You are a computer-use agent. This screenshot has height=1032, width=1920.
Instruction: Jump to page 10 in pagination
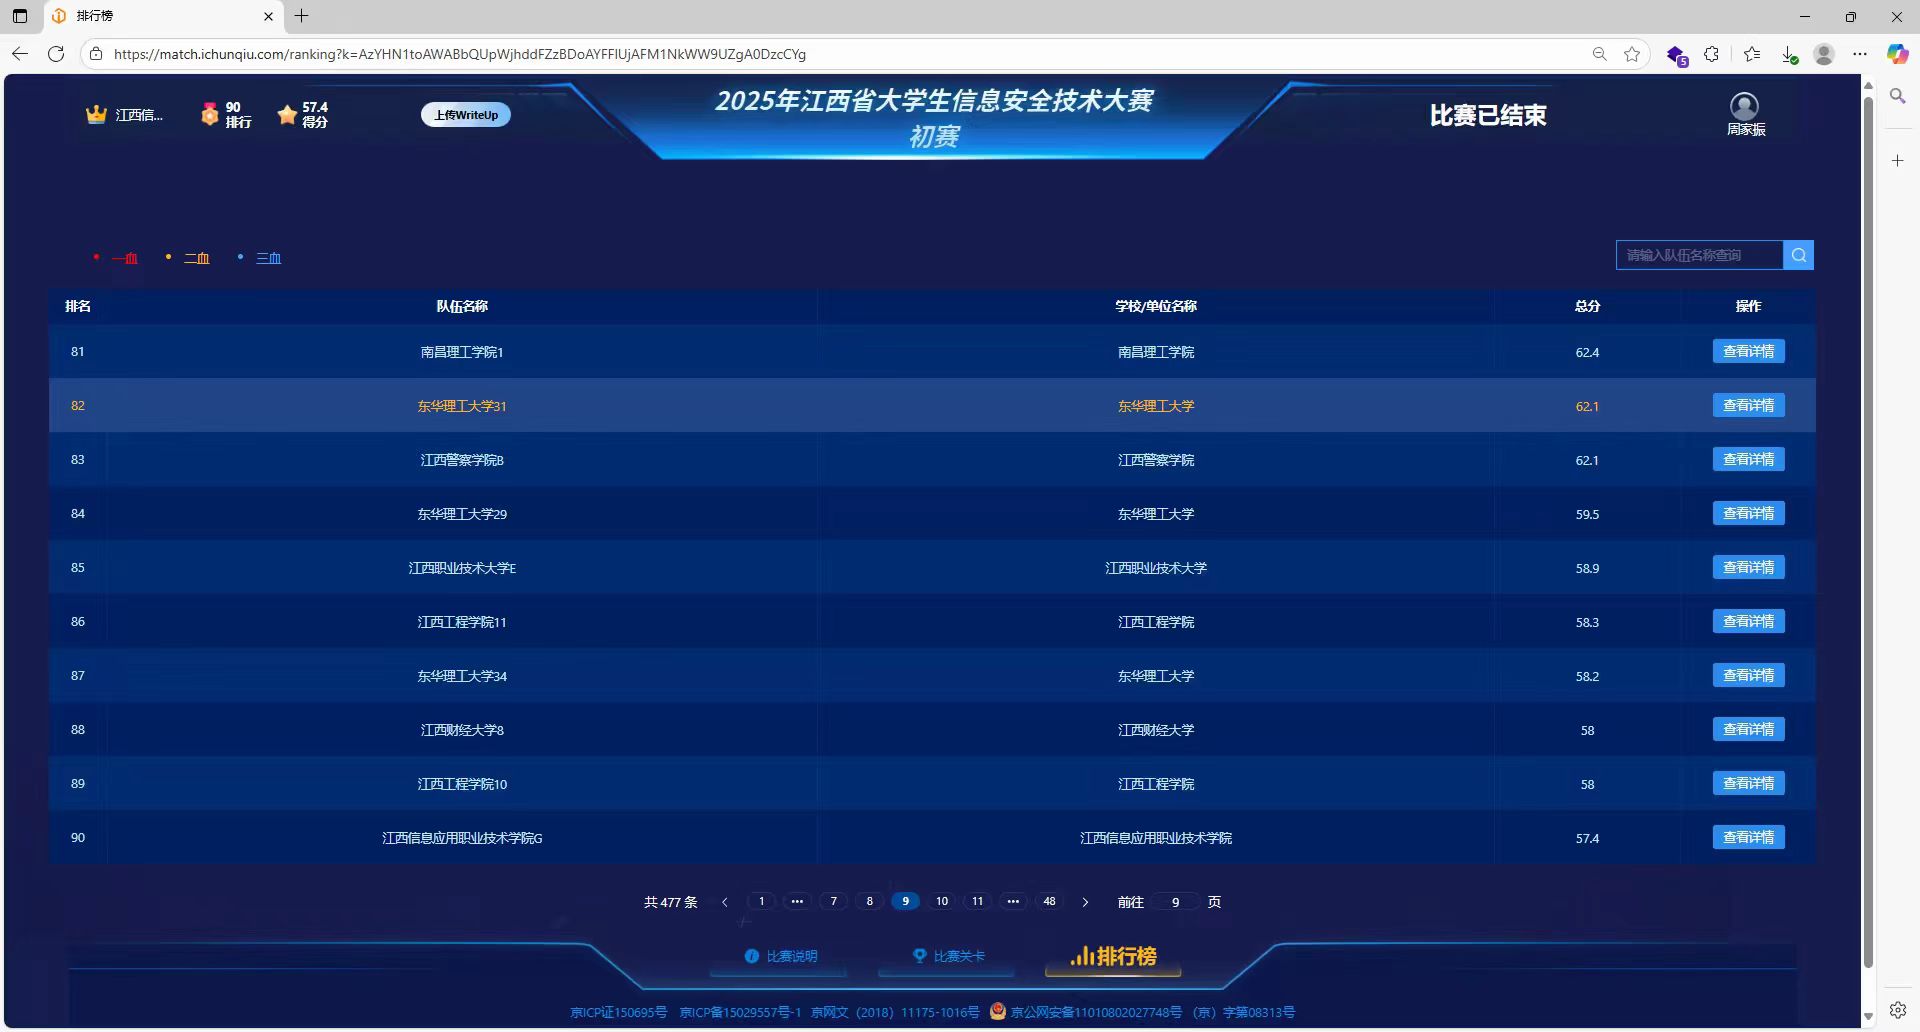pyautogui.click(x=941, y=902)
